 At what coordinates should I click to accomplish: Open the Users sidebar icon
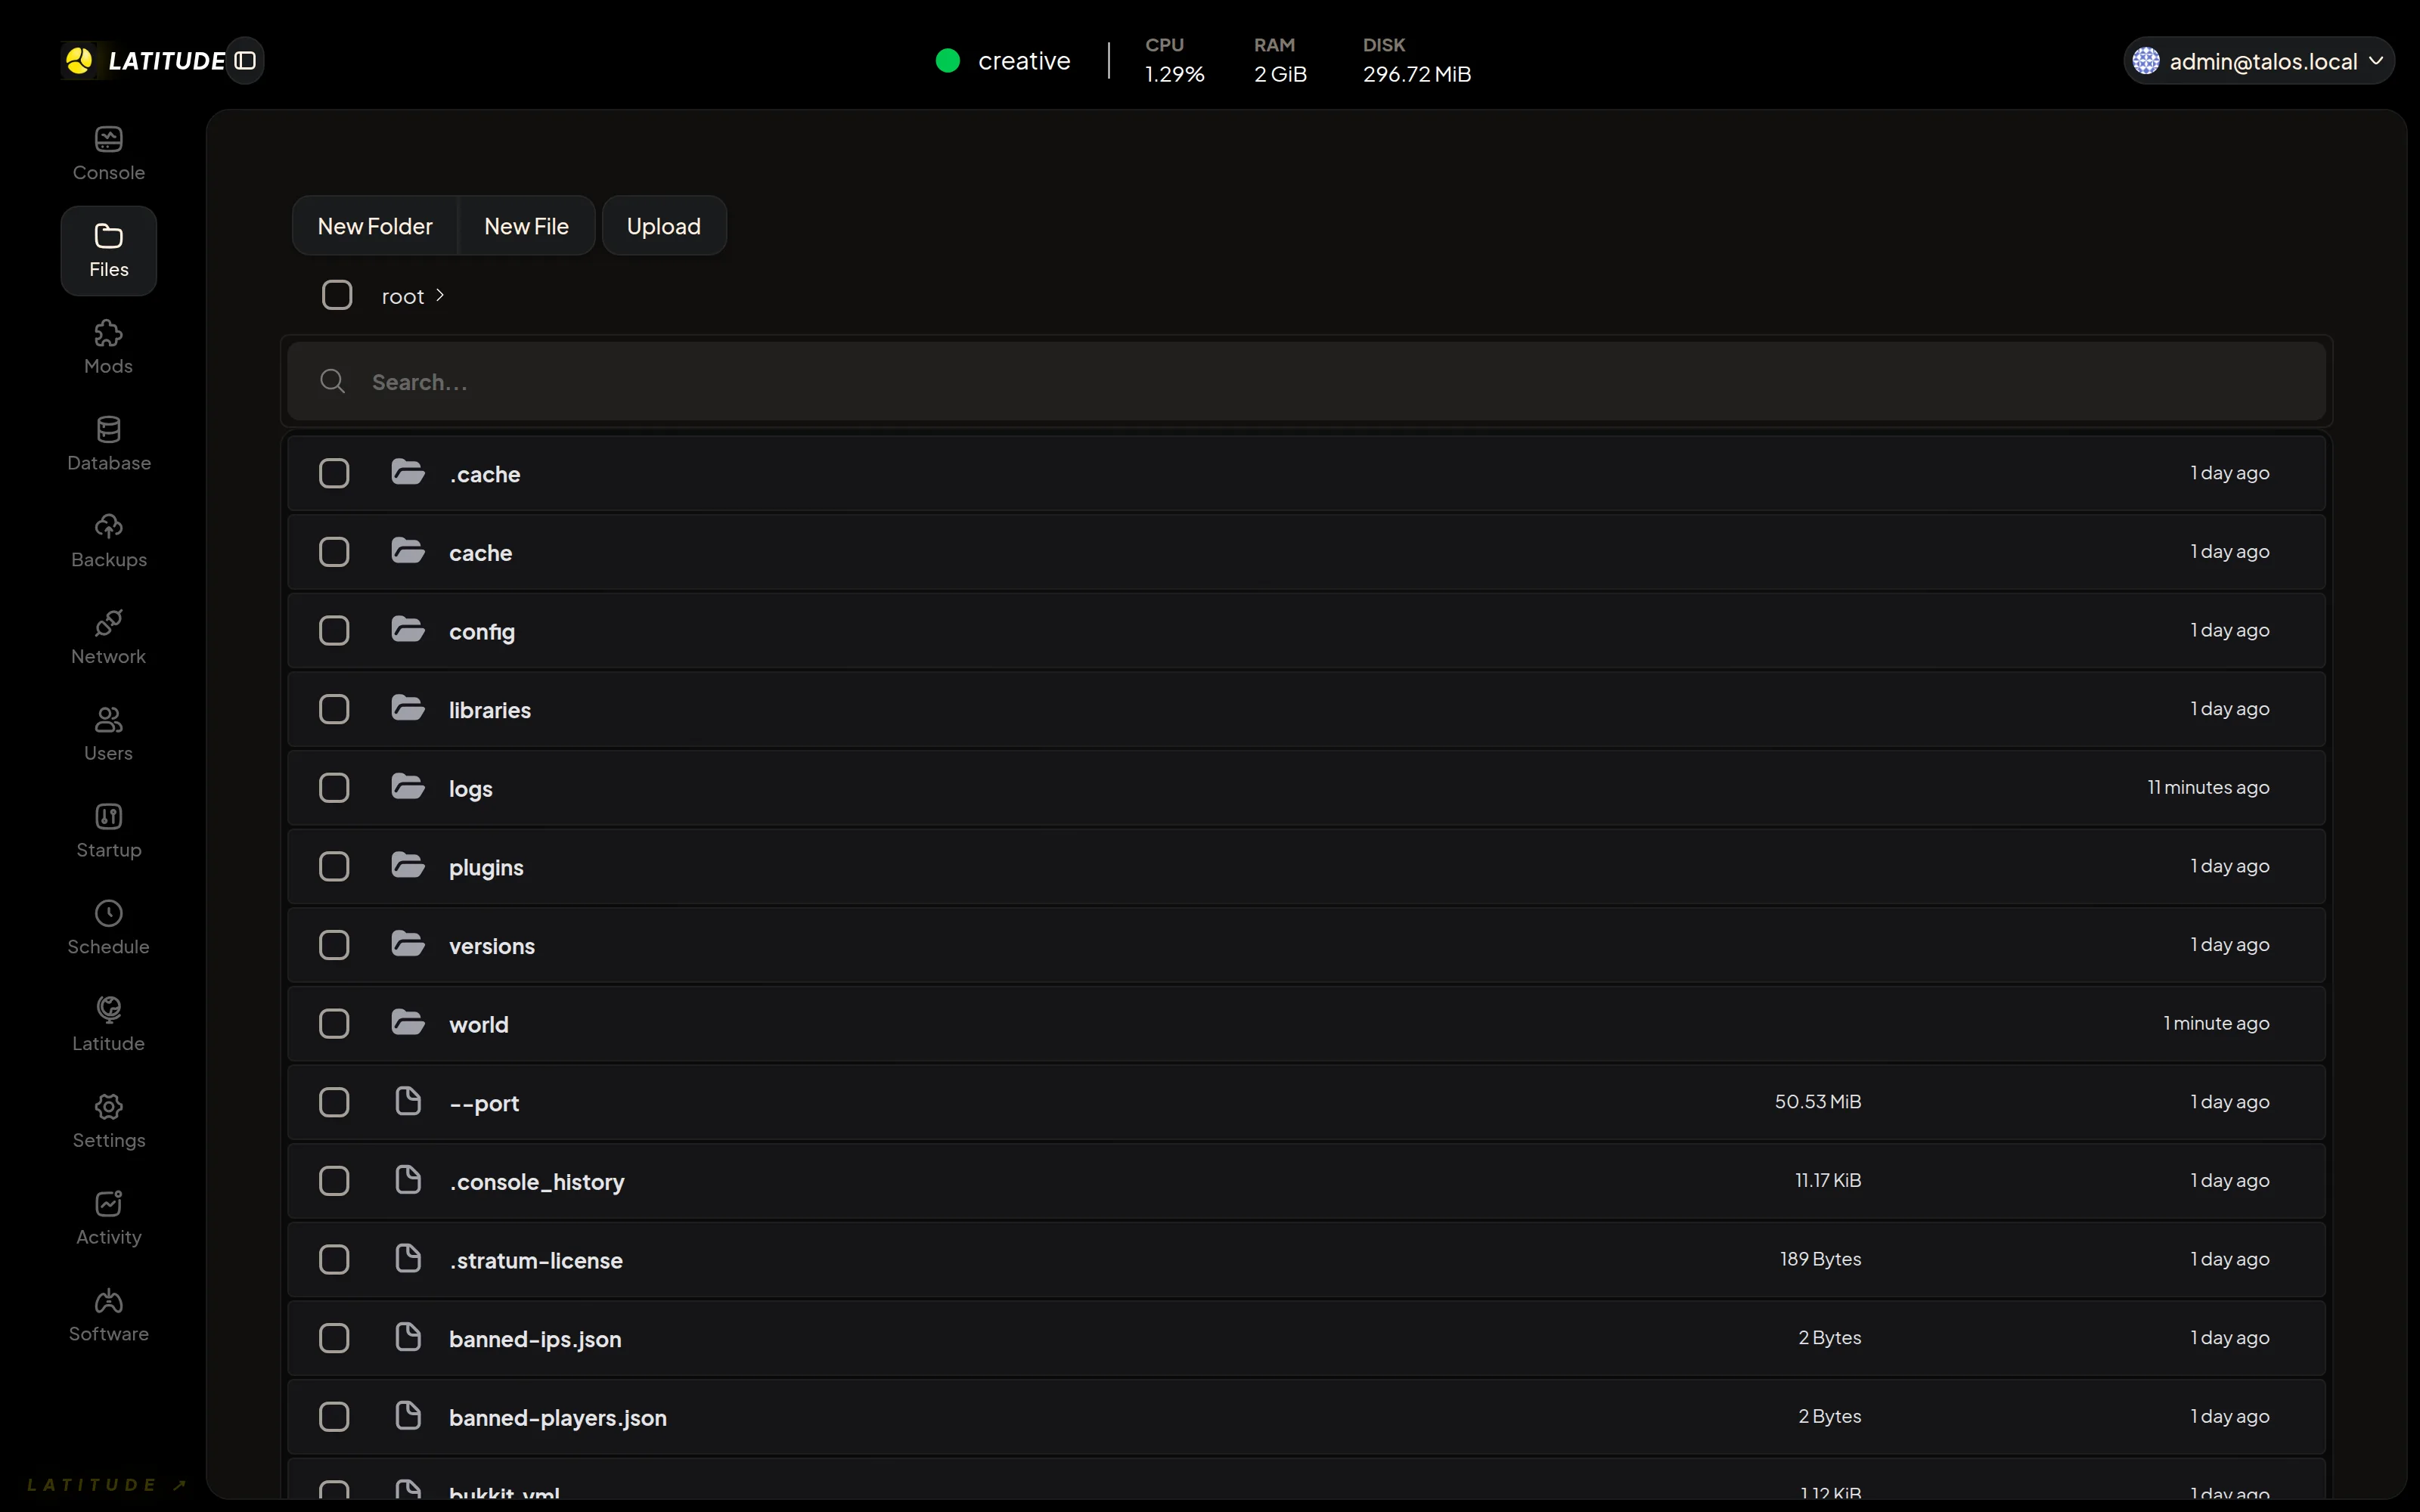coord(108,720)
